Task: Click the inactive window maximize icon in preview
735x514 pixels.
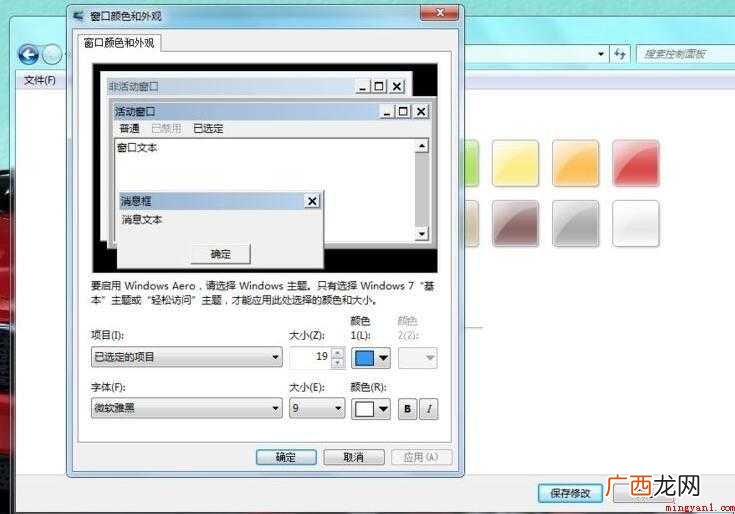Action: pyautogui.click(x=379, y=87)
